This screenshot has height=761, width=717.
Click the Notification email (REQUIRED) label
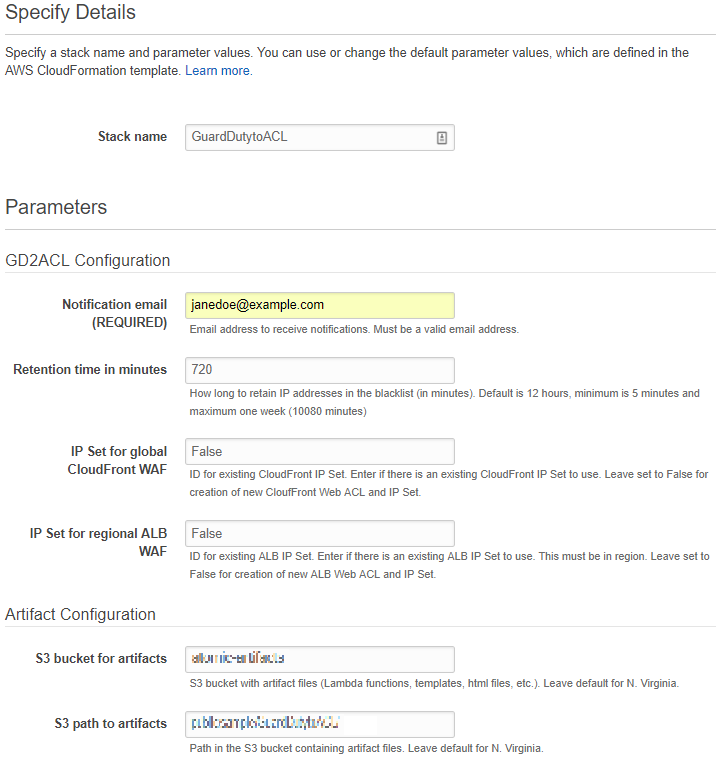[115, 314]
